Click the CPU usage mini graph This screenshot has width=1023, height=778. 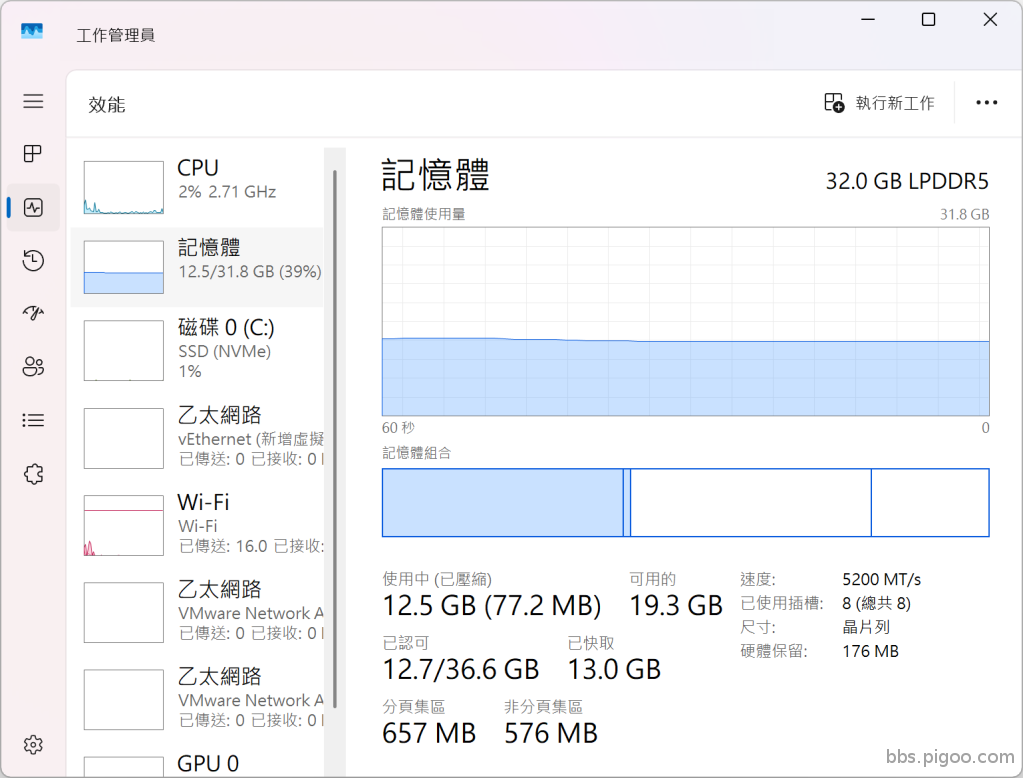click(123, 188)
